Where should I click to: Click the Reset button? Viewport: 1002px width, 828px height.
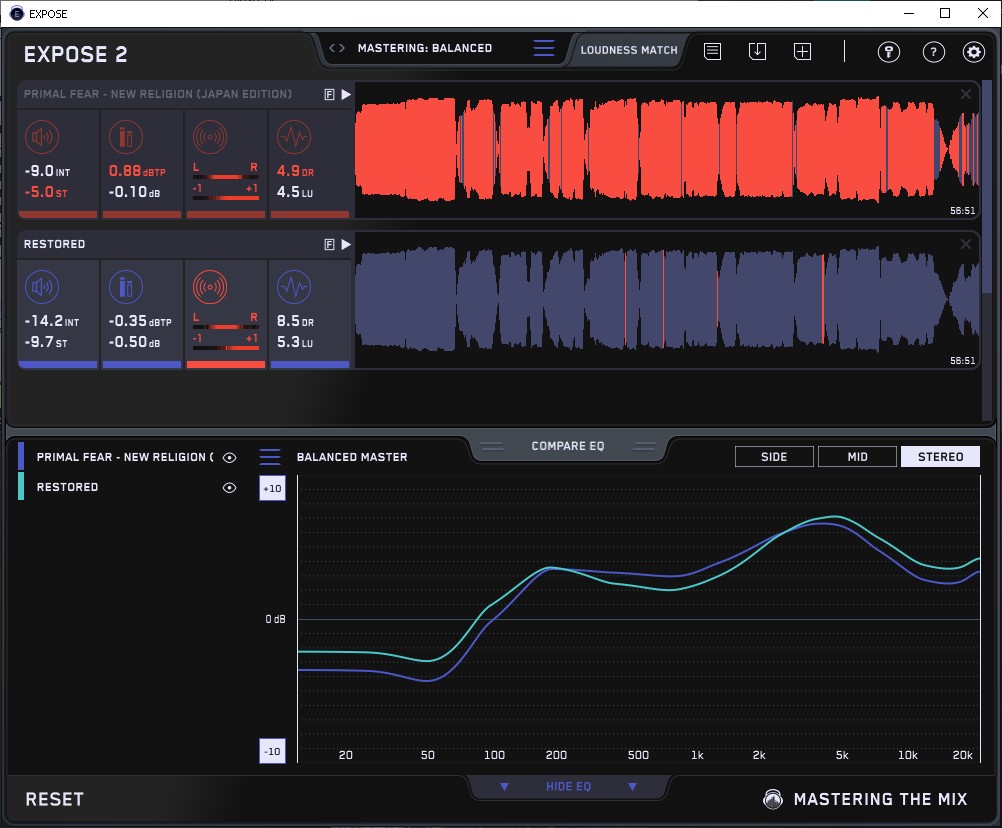click(x=55, y=799)
